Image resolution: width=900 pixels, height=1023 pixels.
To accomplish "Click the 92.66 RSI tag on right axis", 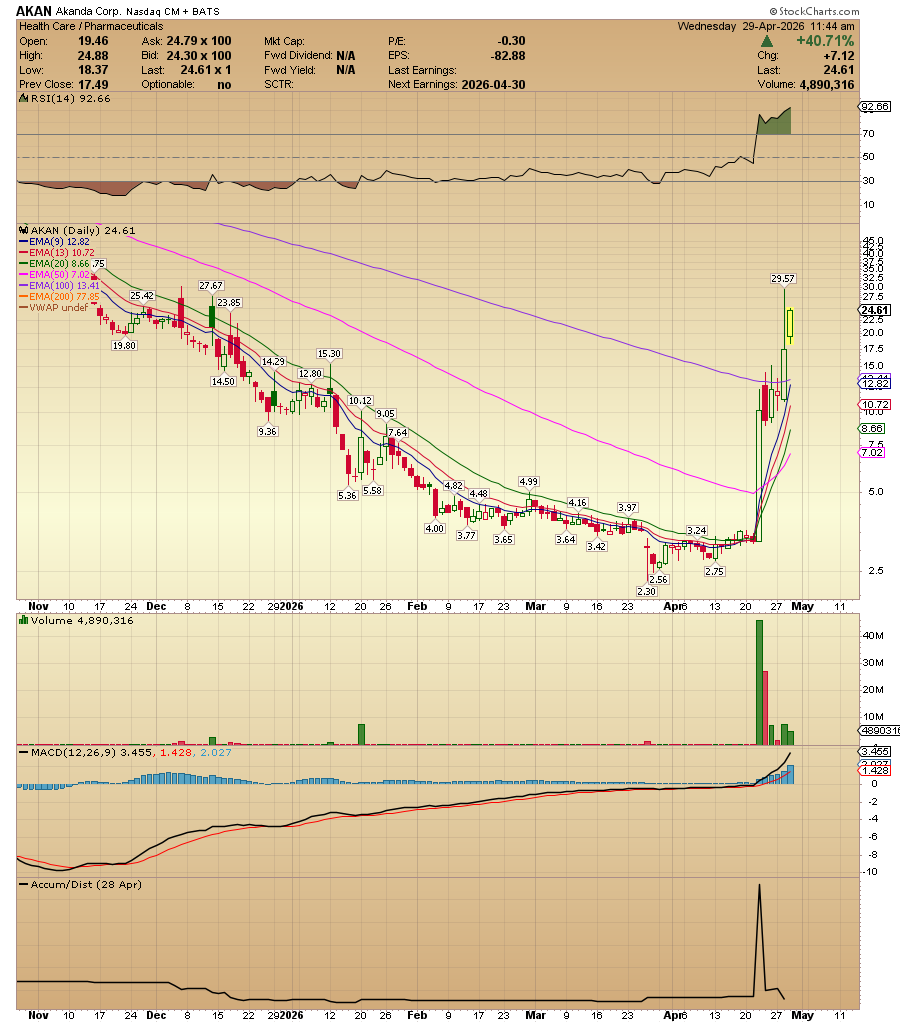I will point(875,106).
